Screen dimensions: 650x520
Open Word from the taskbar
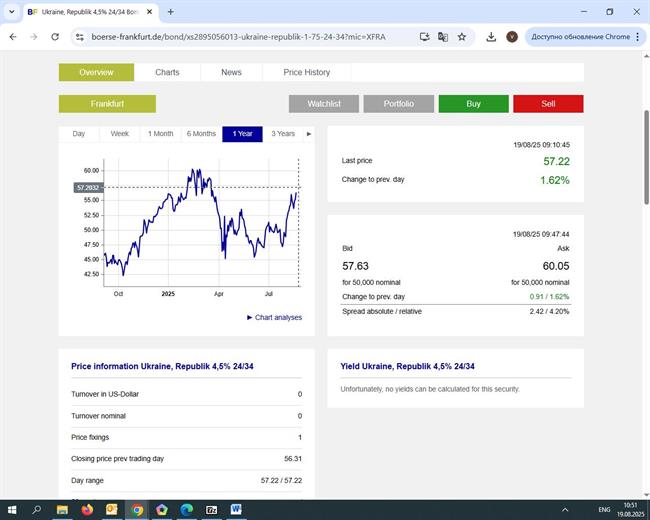click(236, 510)
